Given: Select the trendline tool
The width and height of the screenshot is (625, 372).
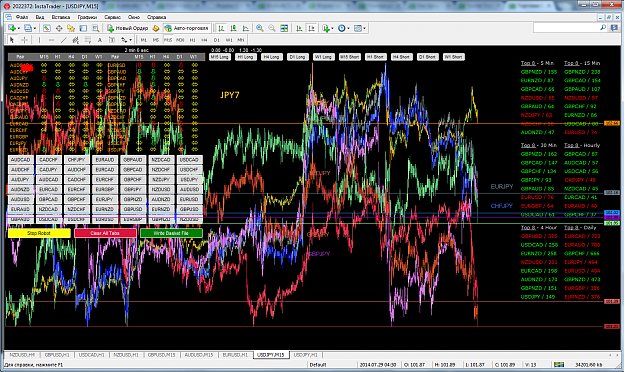Looking at the screenshot, I should click(63, 40).
